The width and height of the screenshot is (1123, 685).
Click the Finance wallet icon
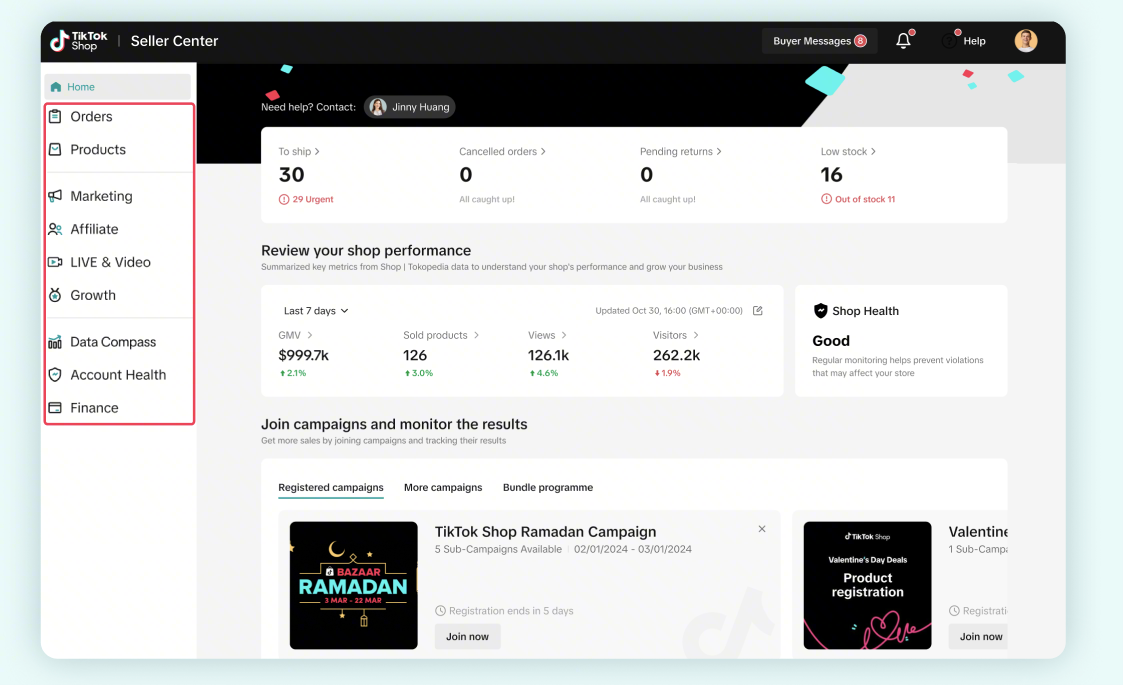point(55,408)
